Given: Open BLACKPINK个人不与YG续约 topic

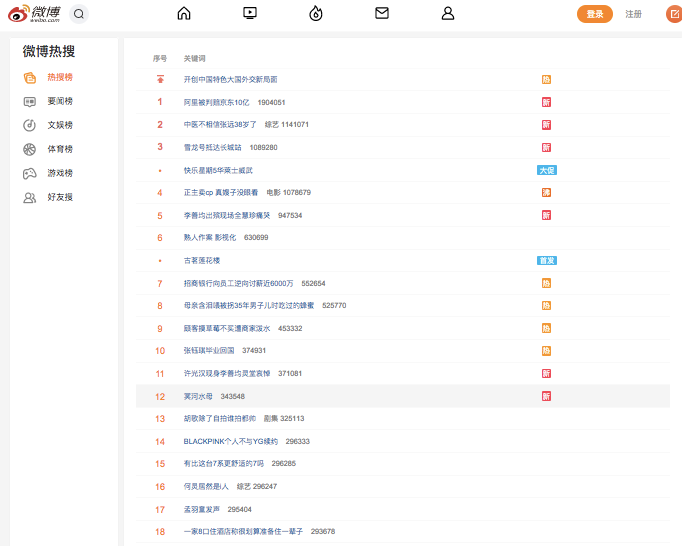Looking at the screenshot, I should [231, 441].
